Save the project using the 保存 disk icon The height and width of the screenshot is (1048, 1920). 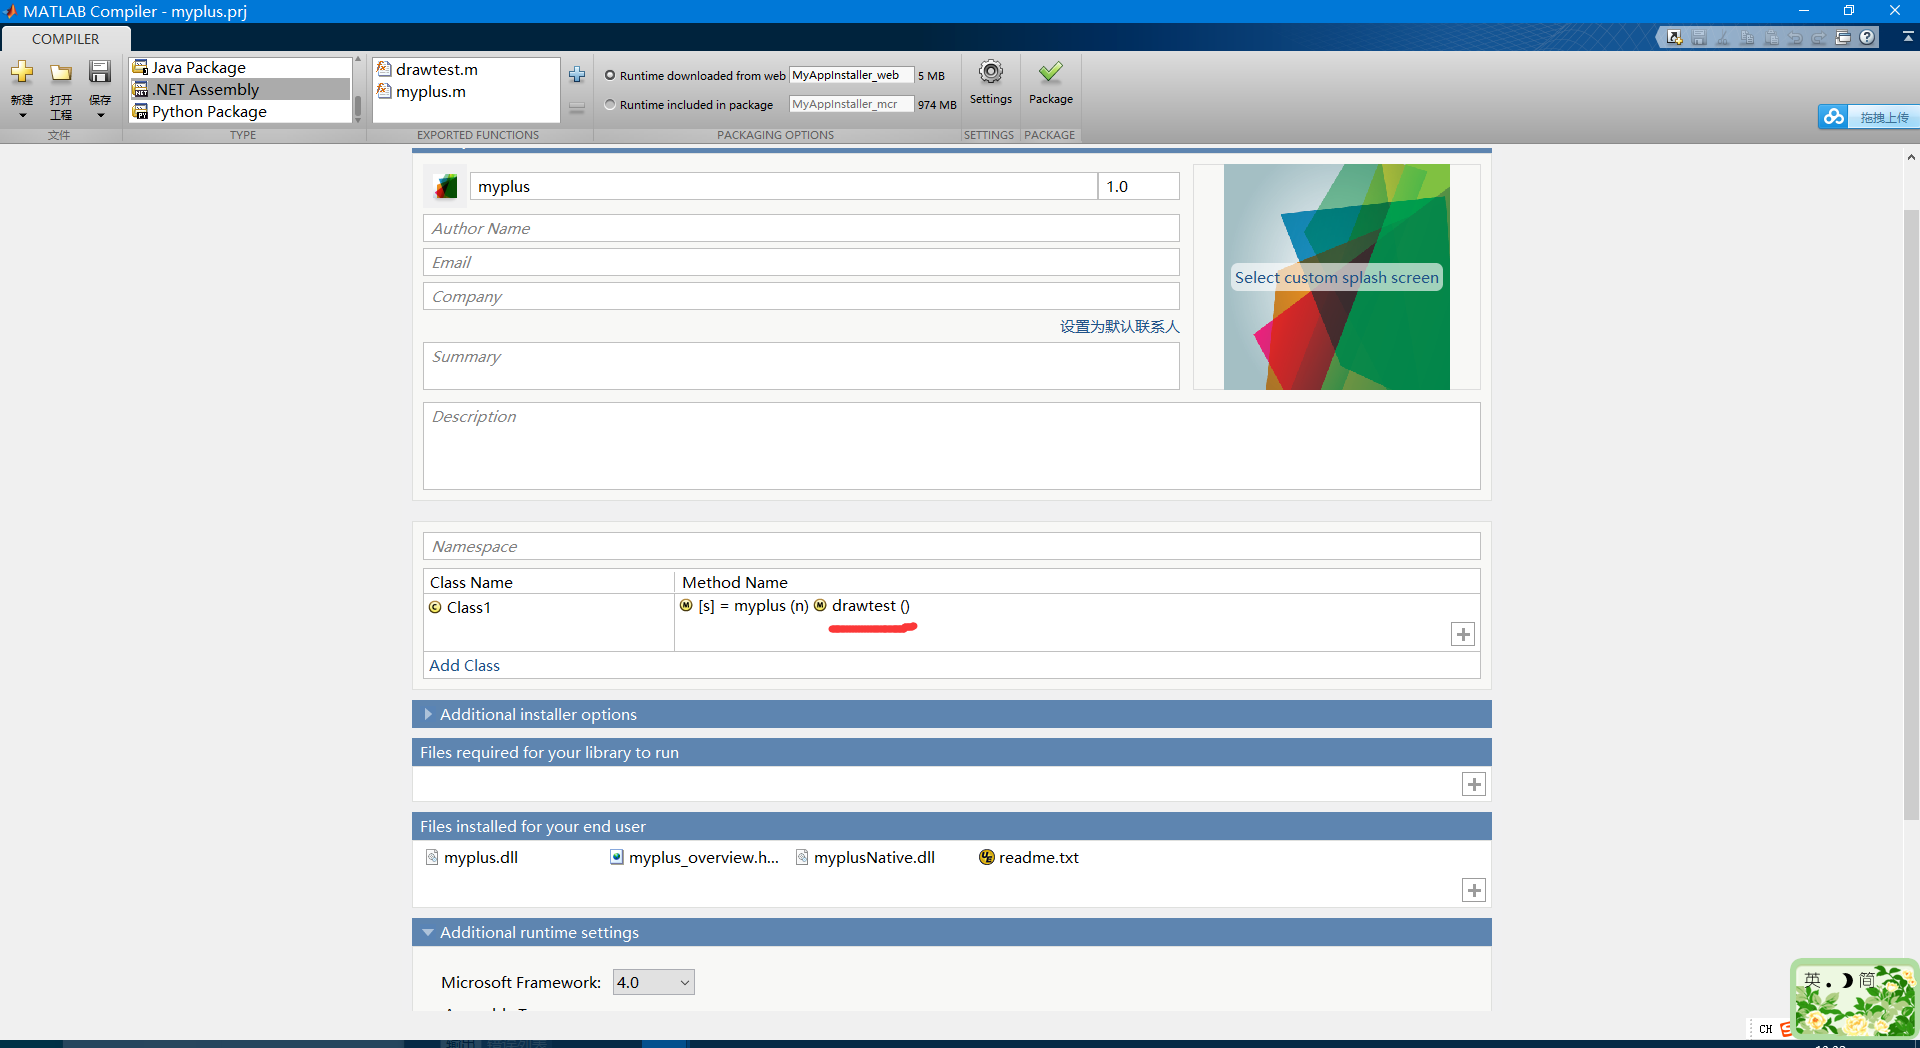[x=100, y=72]
